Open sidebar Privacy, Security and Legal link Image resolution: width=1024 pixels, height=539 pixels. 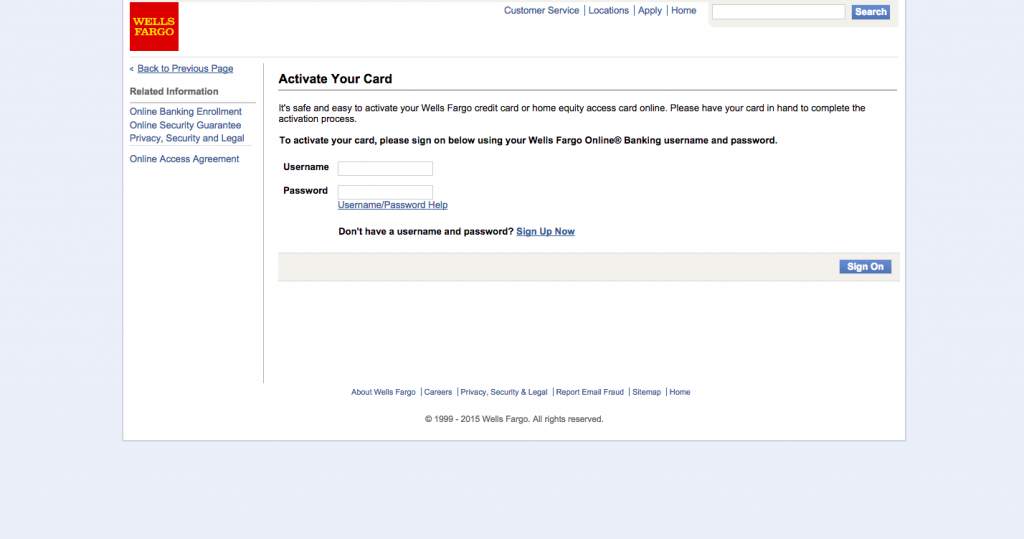(x=187, y=138)
